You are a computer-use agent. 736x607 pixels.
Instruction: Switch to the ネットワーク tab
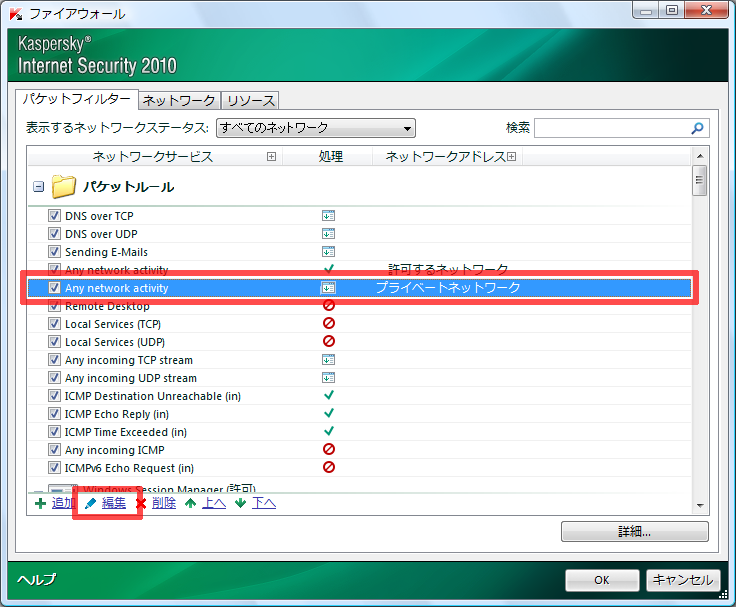(x=178, y=100)
